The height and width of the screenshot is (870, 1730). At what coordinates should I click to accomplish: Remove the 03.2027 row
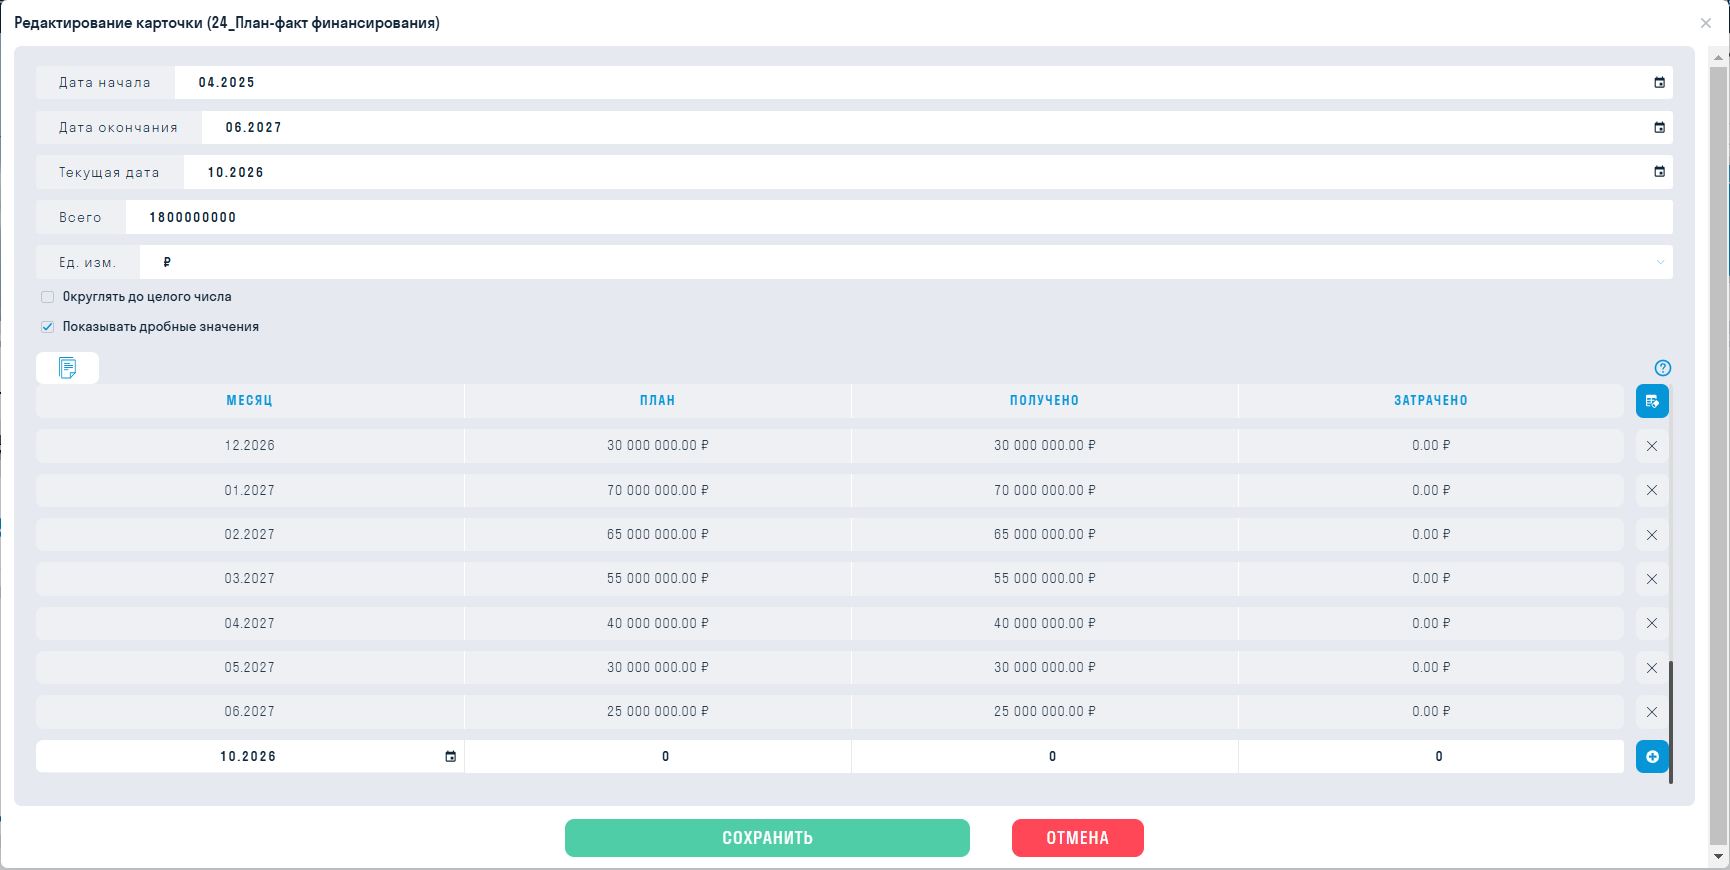tap(1652, 579)
